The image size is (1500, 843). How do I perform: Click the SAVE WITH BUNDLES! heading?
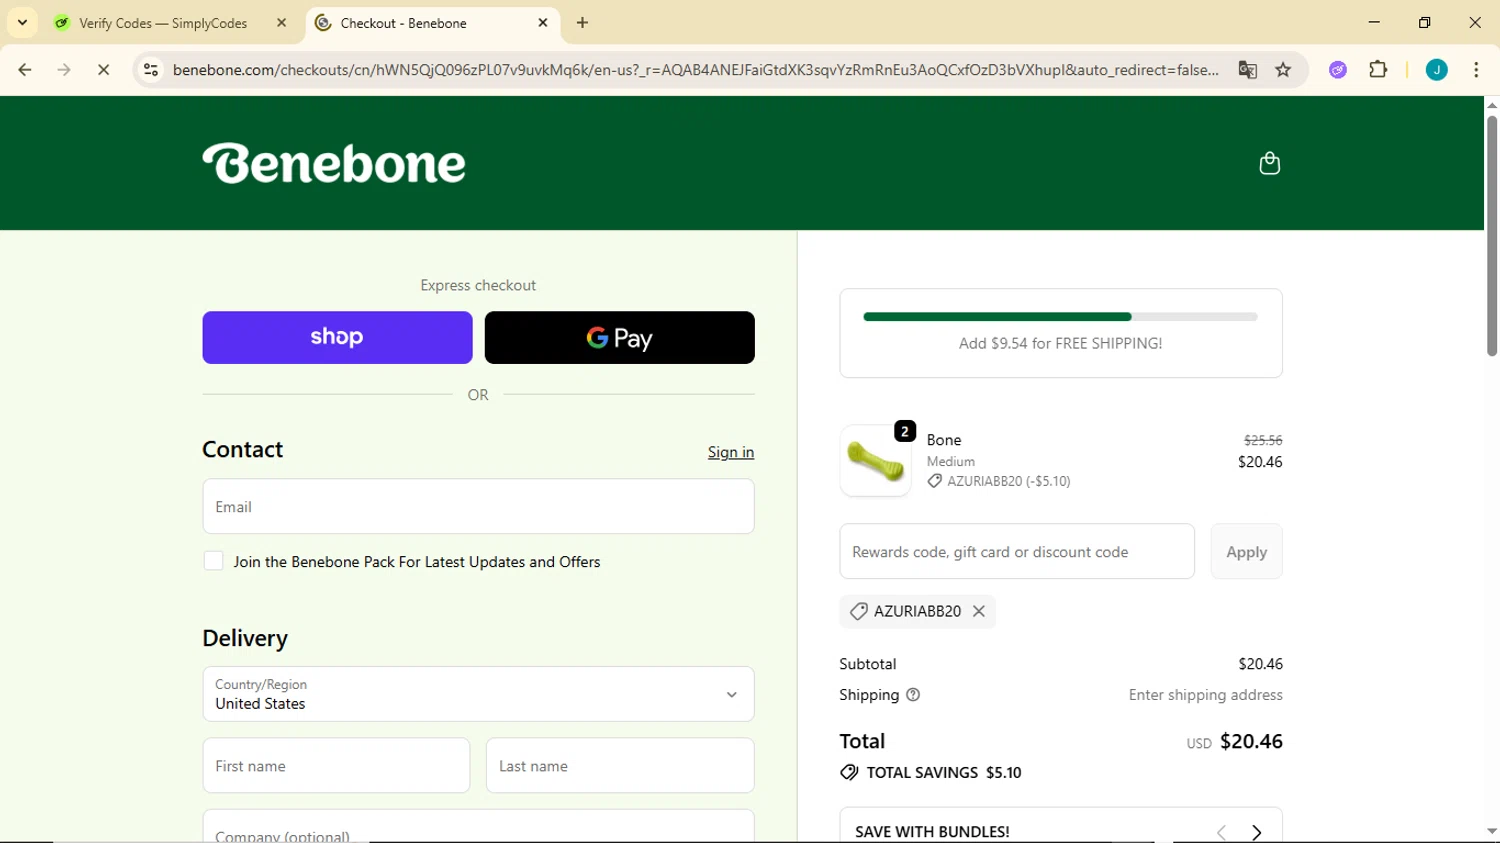tap(932, 832)
